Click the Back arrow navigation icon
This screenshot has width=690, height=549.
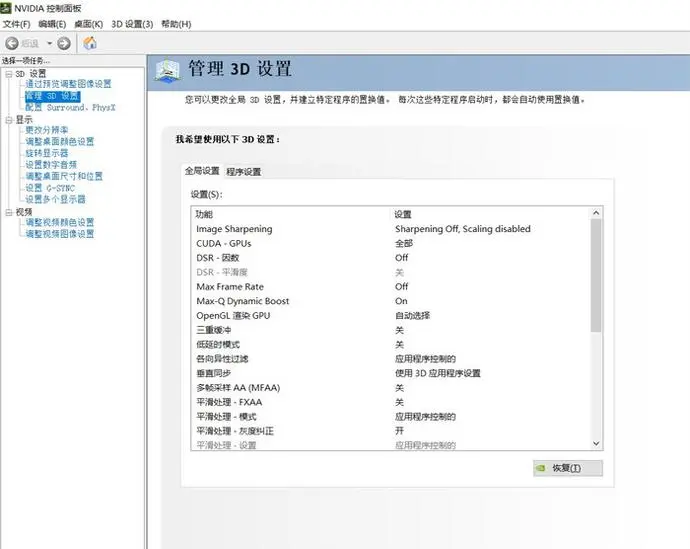(x=12, y=43)
